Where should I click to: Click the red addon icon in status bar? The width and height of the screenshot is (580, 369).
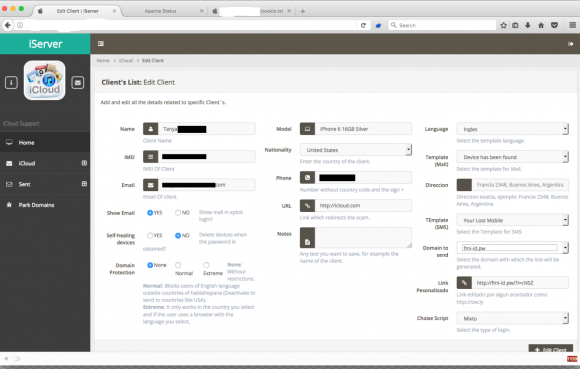[572, 359]
